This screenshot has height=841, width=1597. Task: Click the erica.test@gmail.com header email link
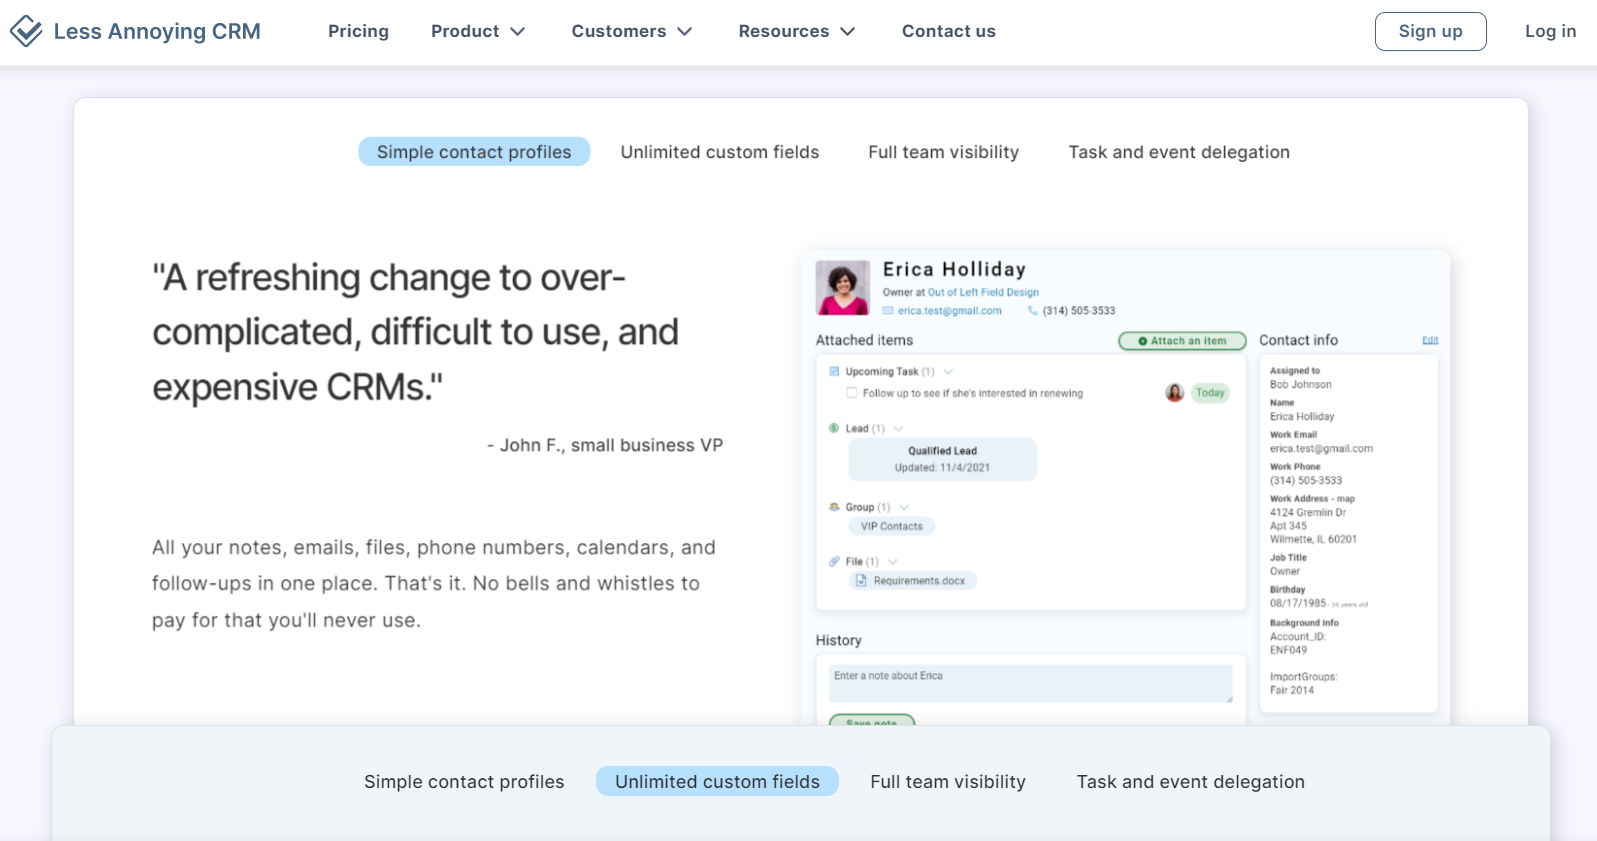pos(949,311)
